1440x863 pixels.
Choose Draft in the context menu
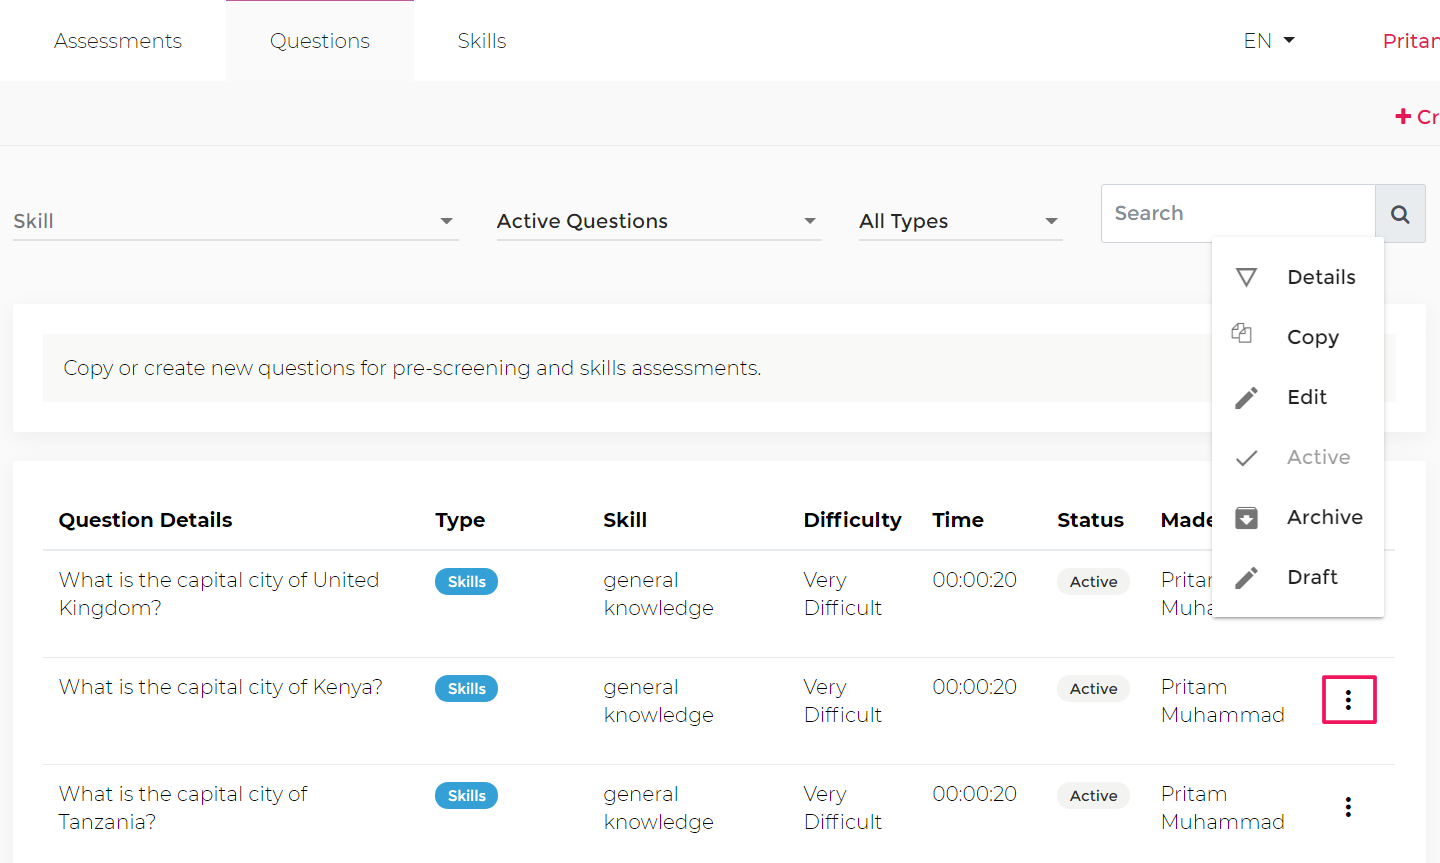tap(1312, 577)
